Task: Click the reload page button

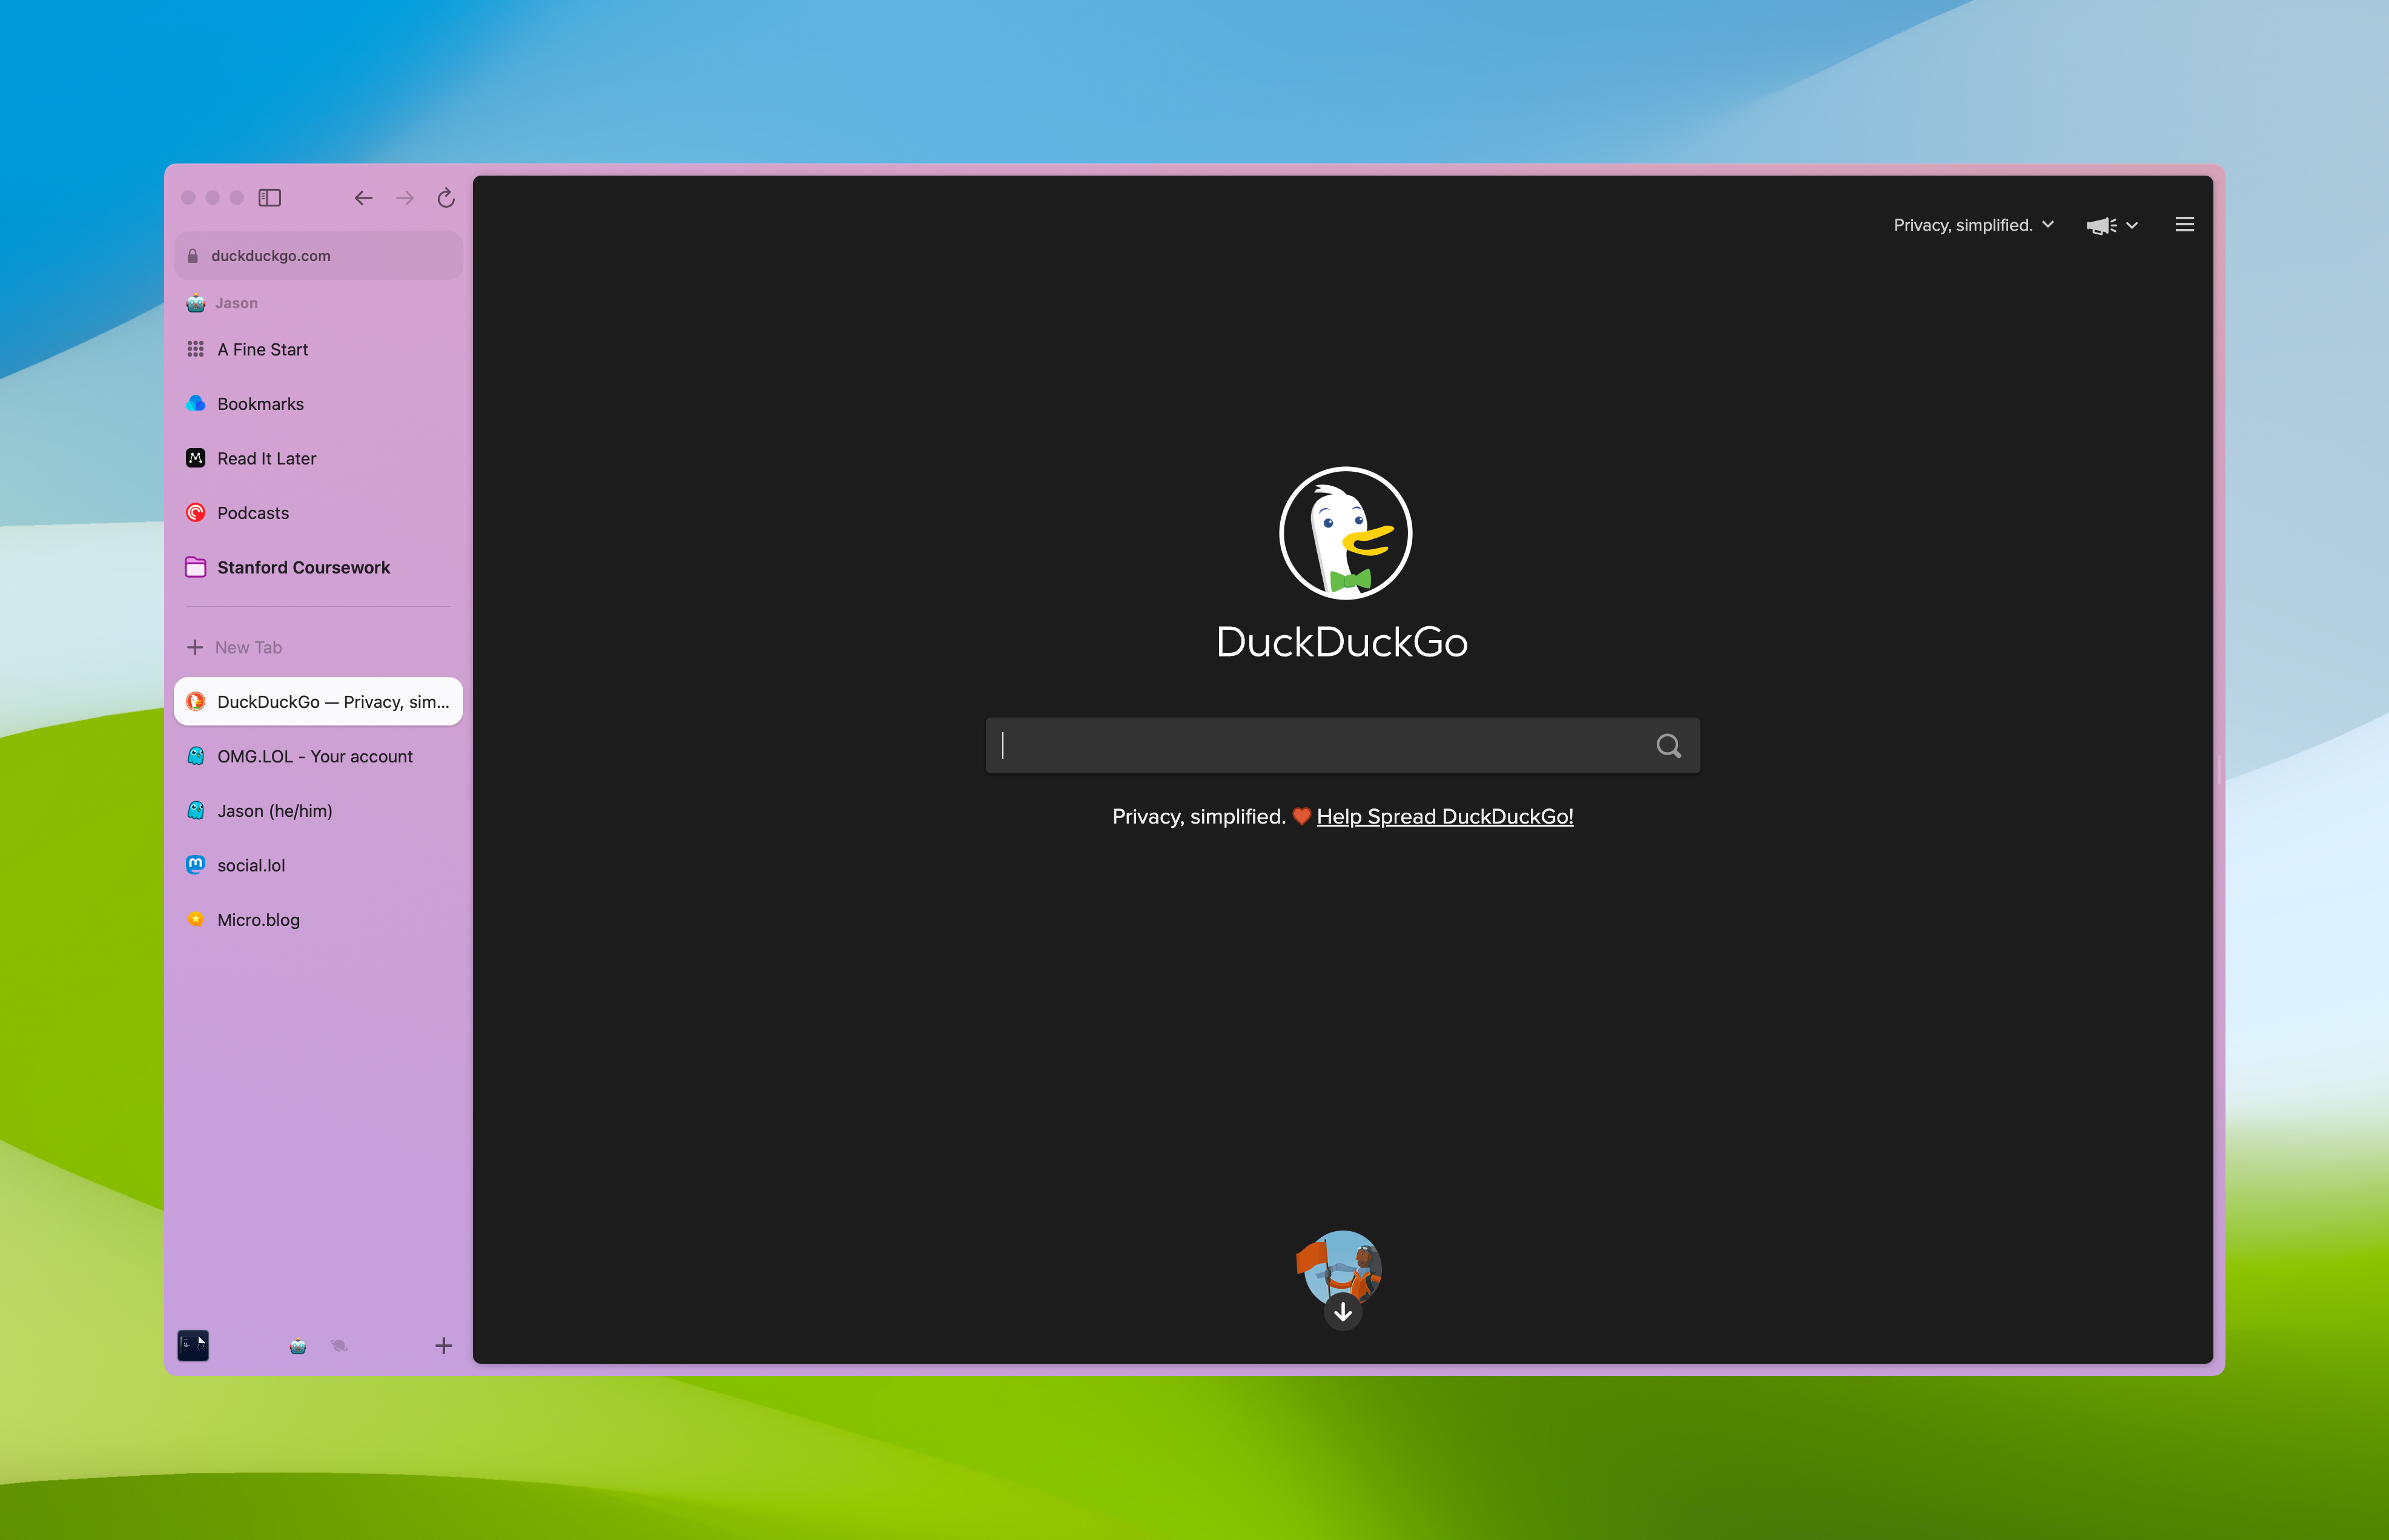Action: (448, 197)
